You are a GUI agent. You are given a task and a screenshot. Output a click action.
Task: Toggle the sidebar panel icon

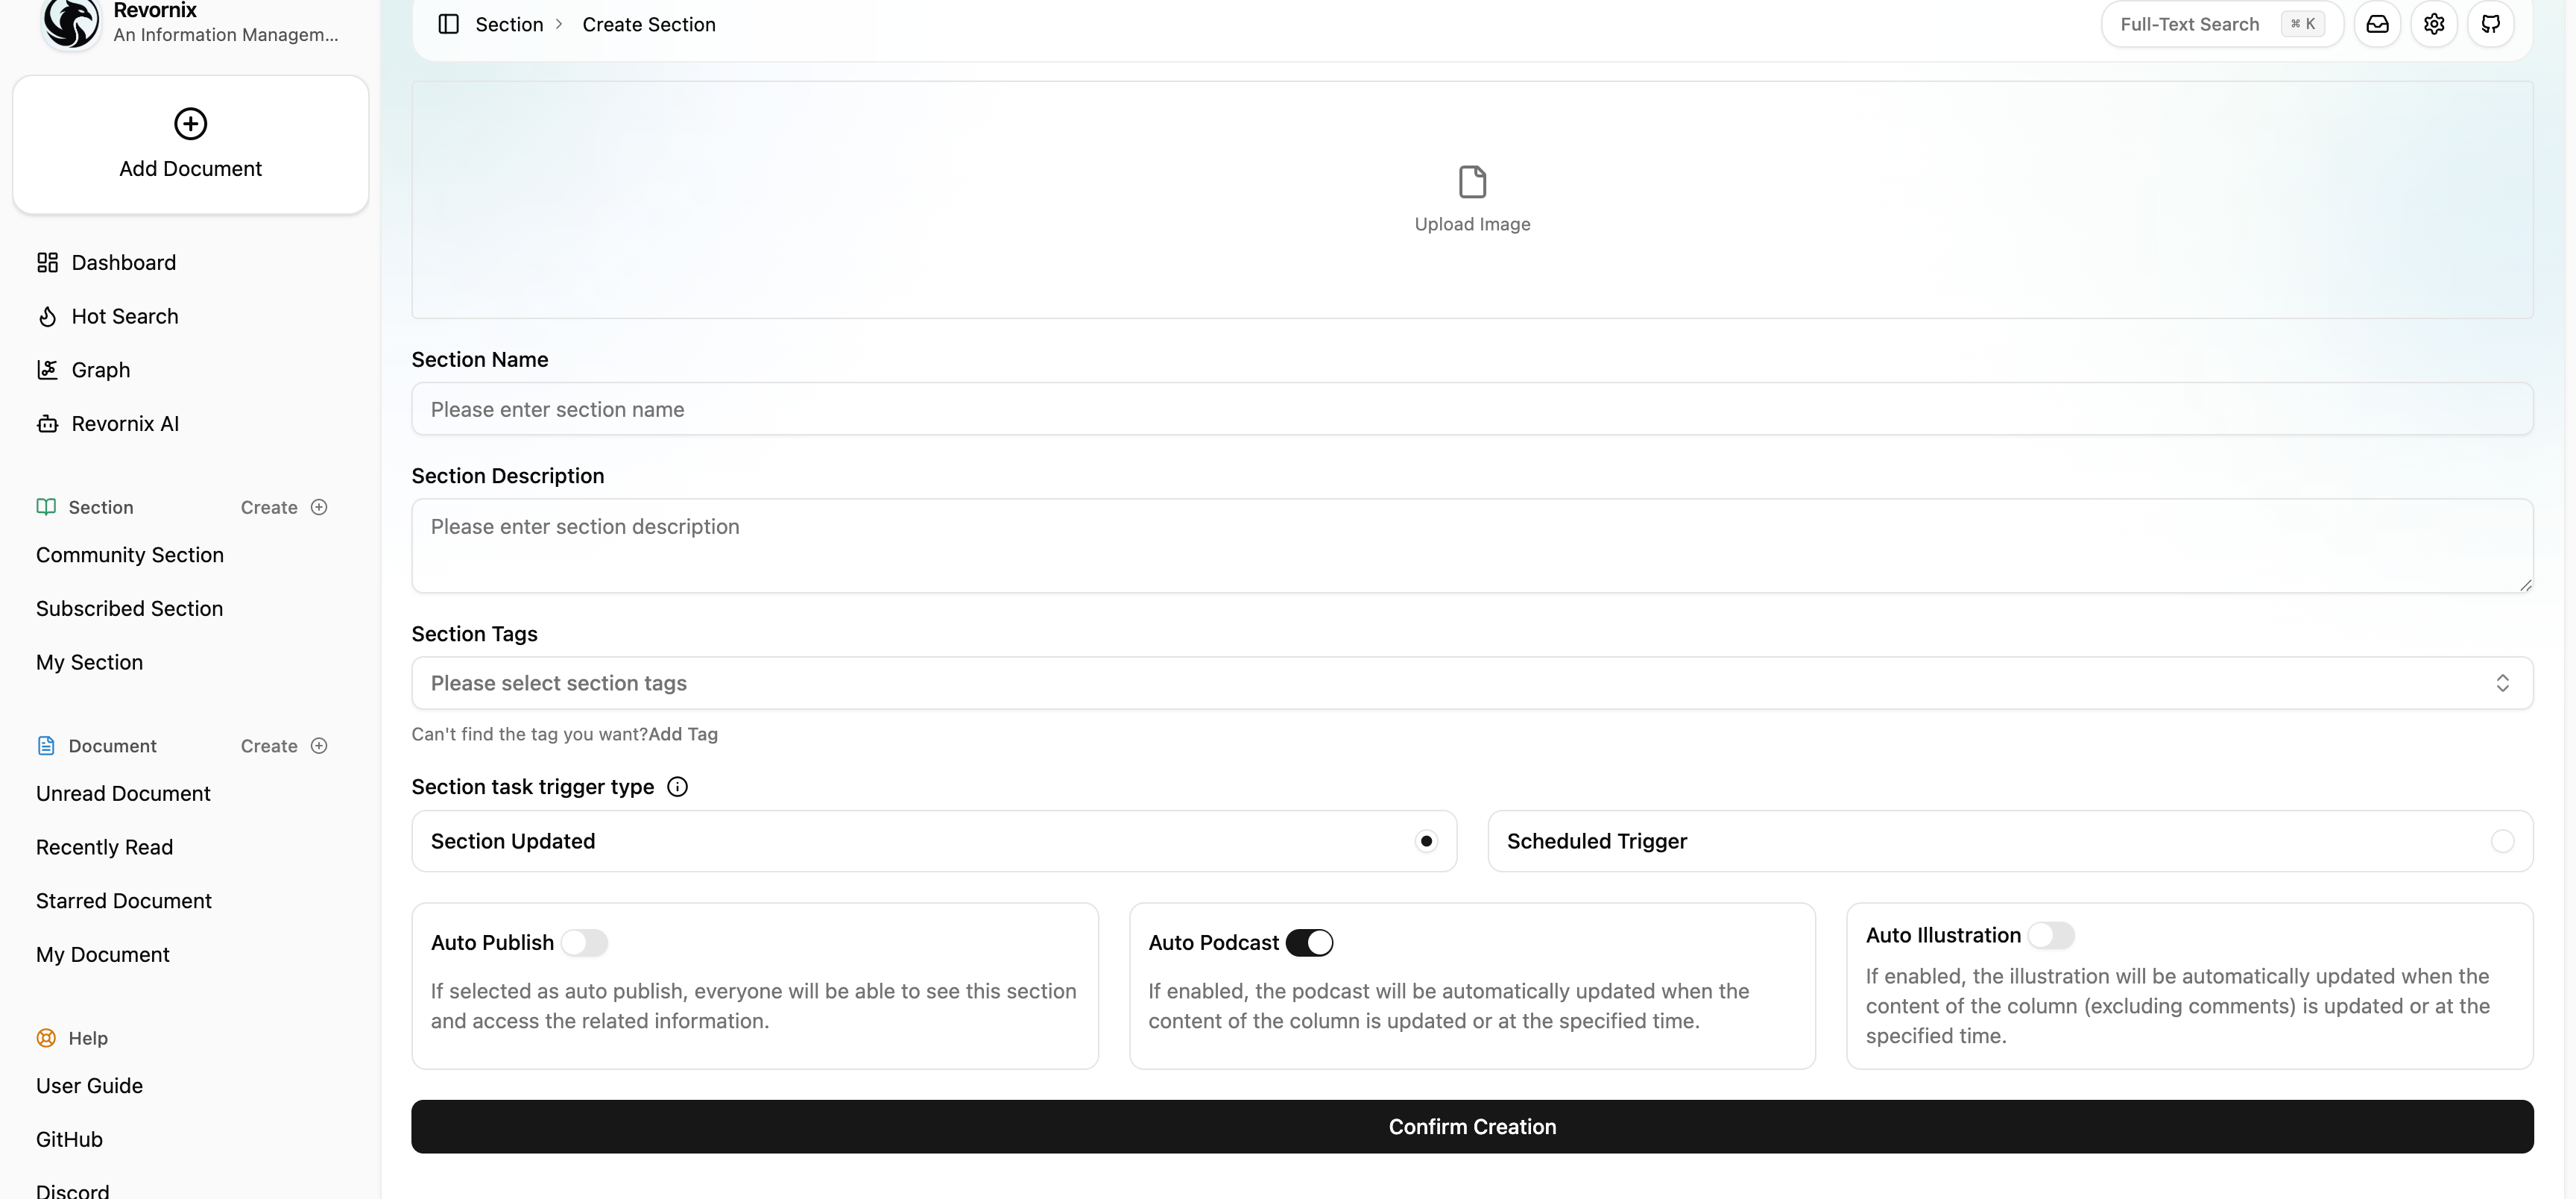[448, 24]
